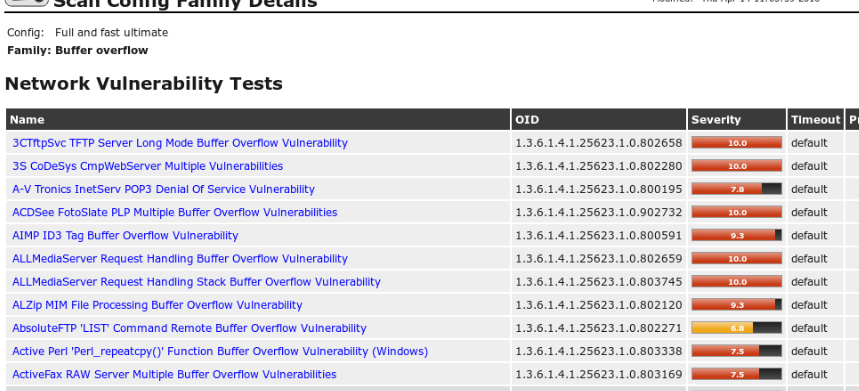859x391 pixels.
Task: Open 3CTftpSvc TFTP Server Long Mode vulnerability link
Action: [180, 143]
